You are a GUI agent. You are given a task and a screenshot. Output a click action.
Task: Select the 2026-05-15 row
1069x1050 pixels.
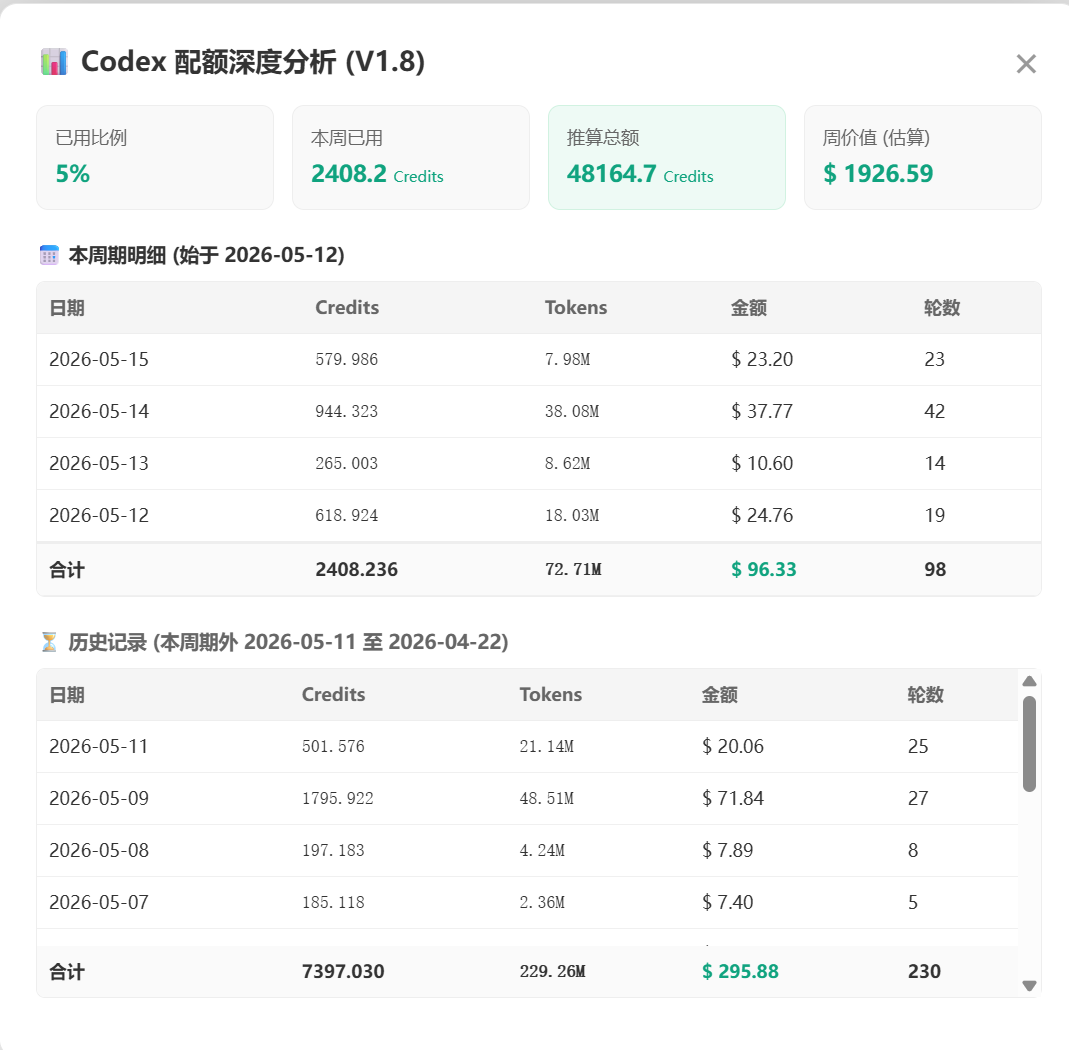point(539,359)
